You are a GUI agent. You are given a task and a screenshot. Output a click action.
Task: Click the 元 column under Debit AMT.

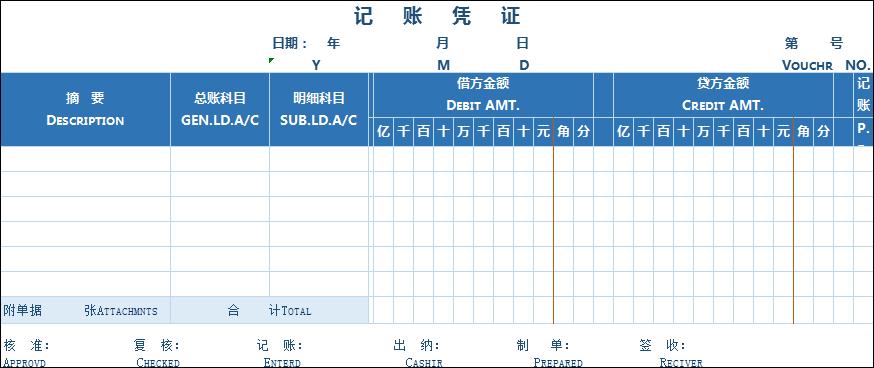543,132
